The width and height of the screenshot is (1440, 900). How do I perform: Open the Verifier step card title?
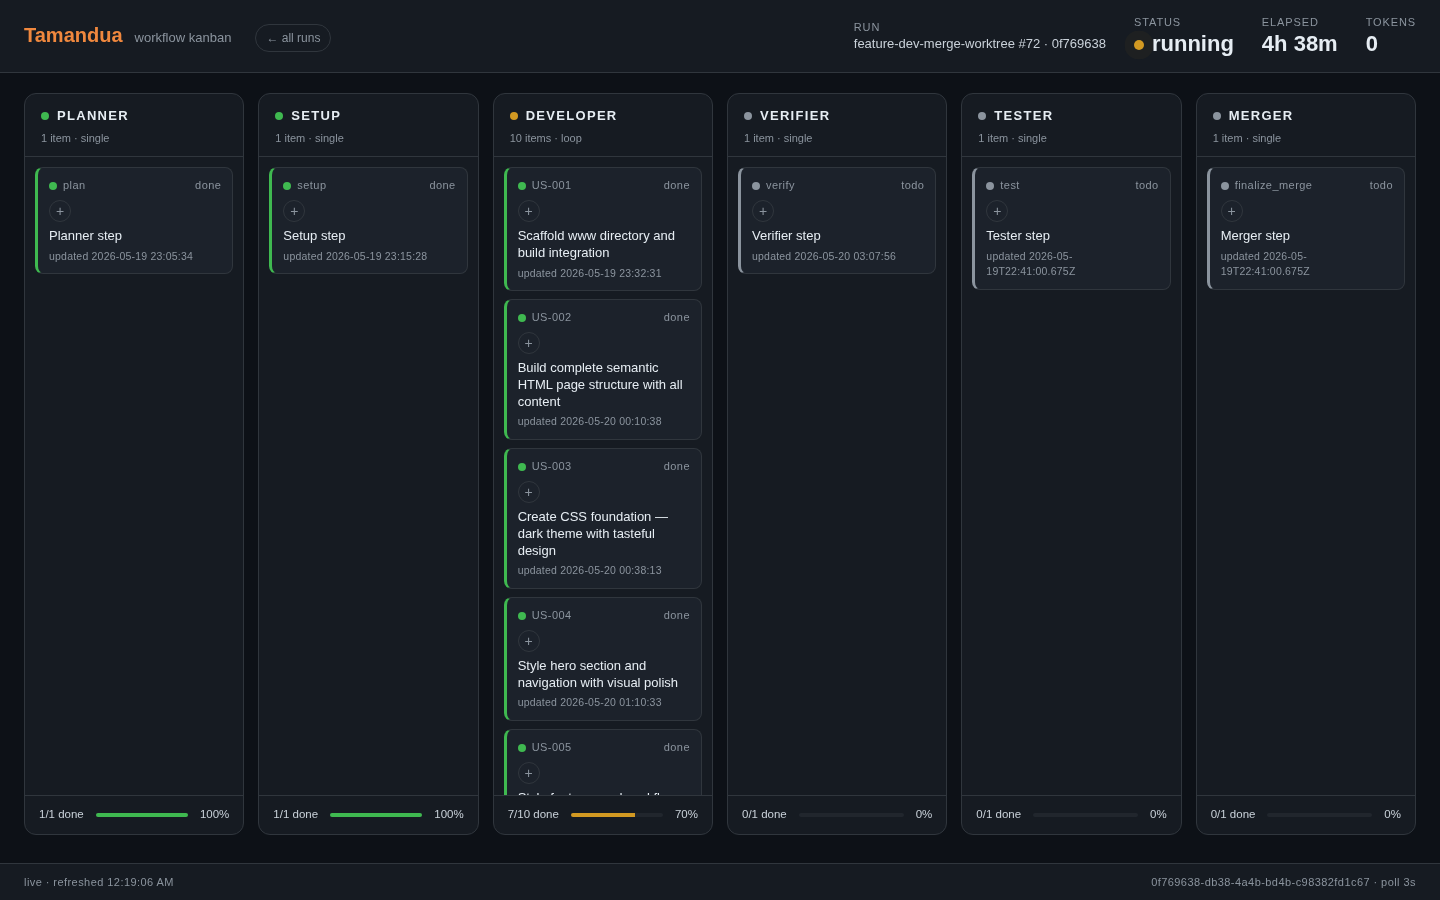point(786,236)
